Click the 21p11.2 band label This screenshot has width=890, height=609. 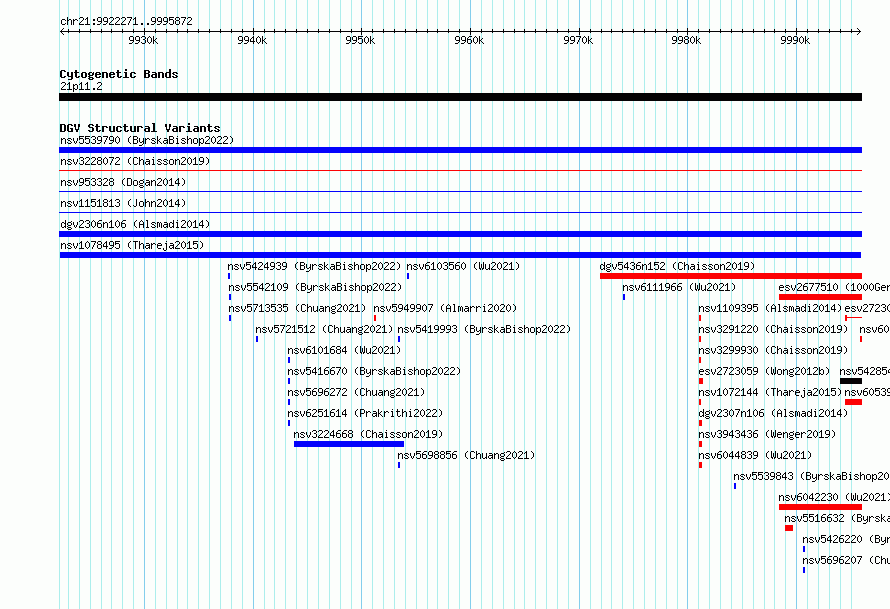click(81, 86)
